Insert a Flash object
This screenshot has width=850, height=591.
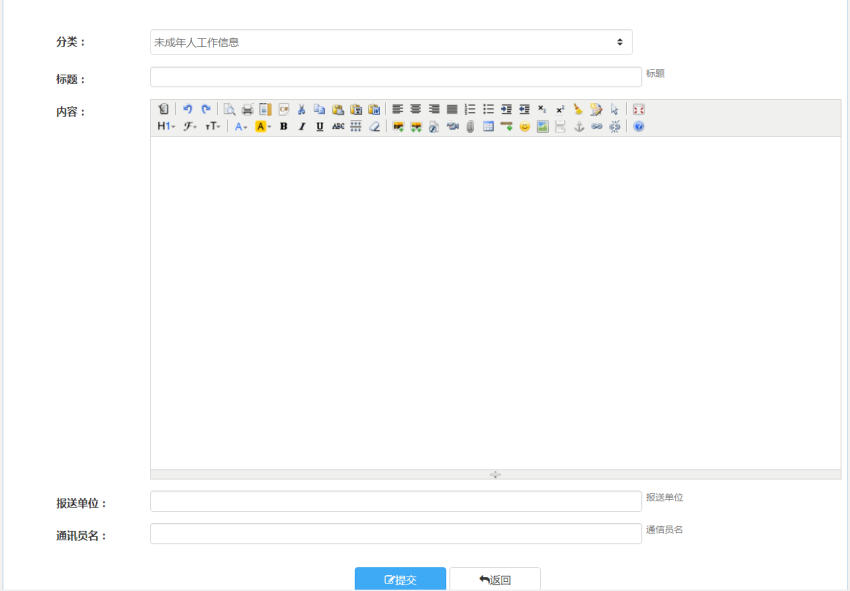tap(434, 126)
